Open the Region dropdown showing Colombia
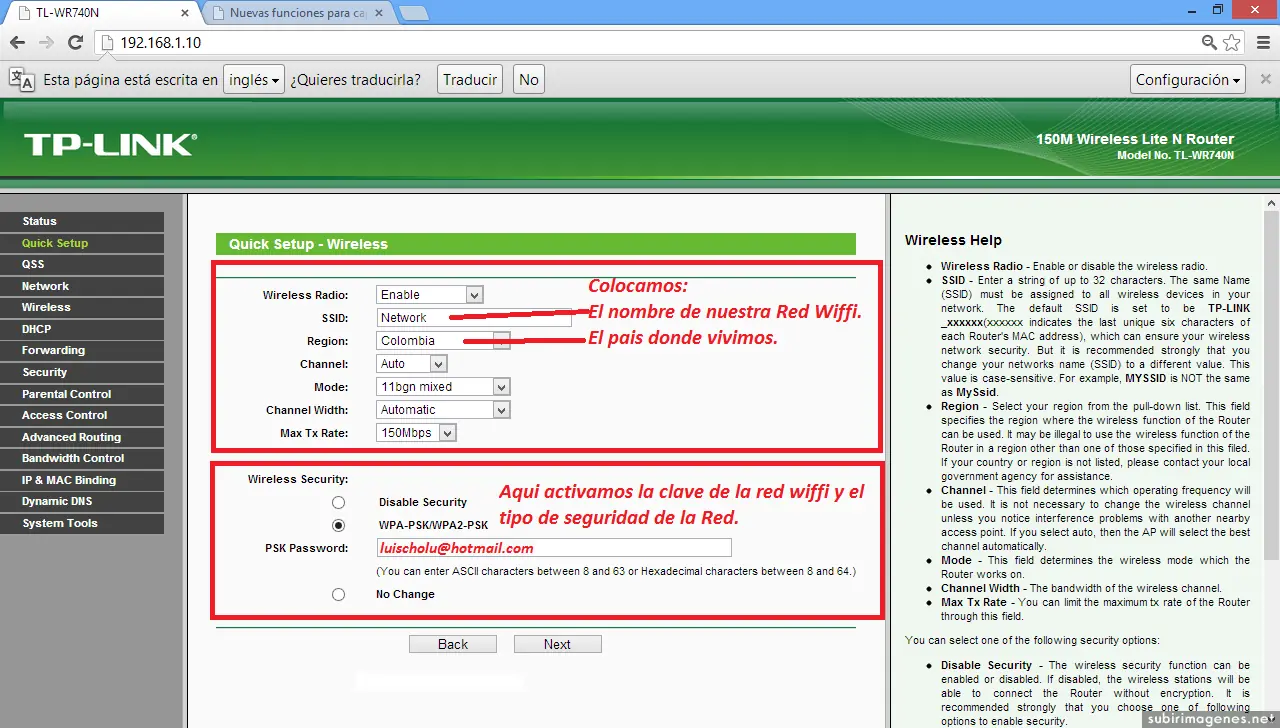This screenshot has width=1280, height=728. 444,341
